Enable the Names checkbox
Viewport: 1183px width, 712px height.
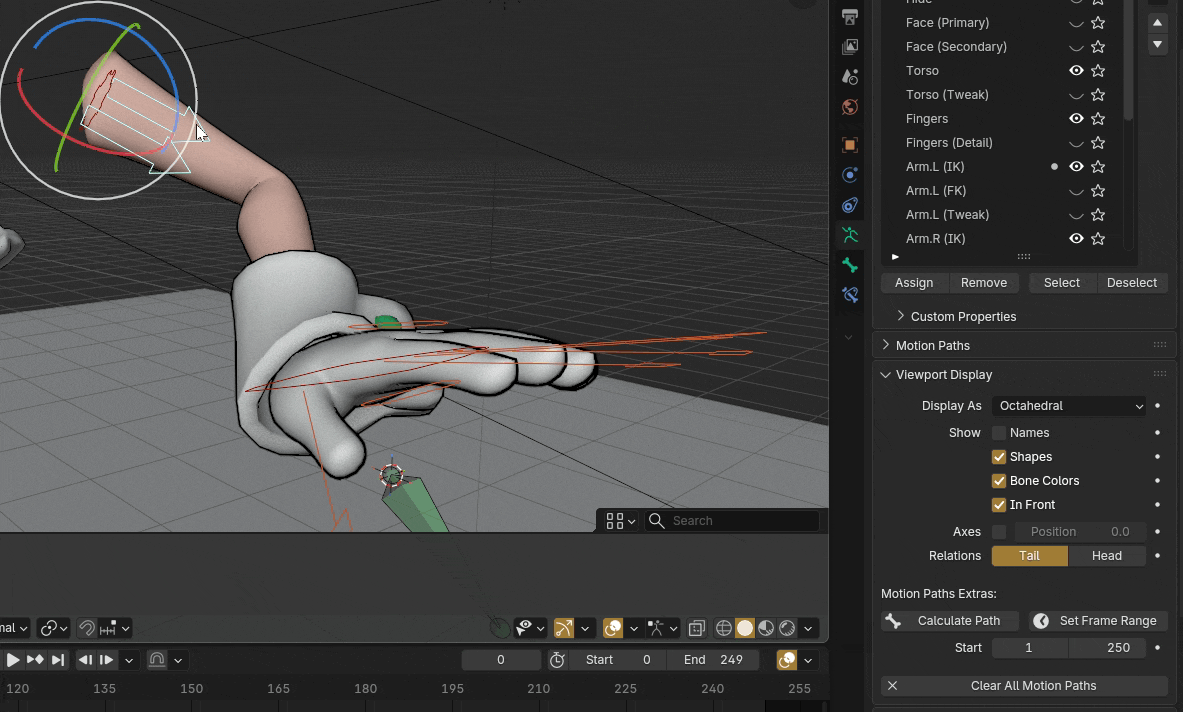pyautogui.click(x=999, y=433)
